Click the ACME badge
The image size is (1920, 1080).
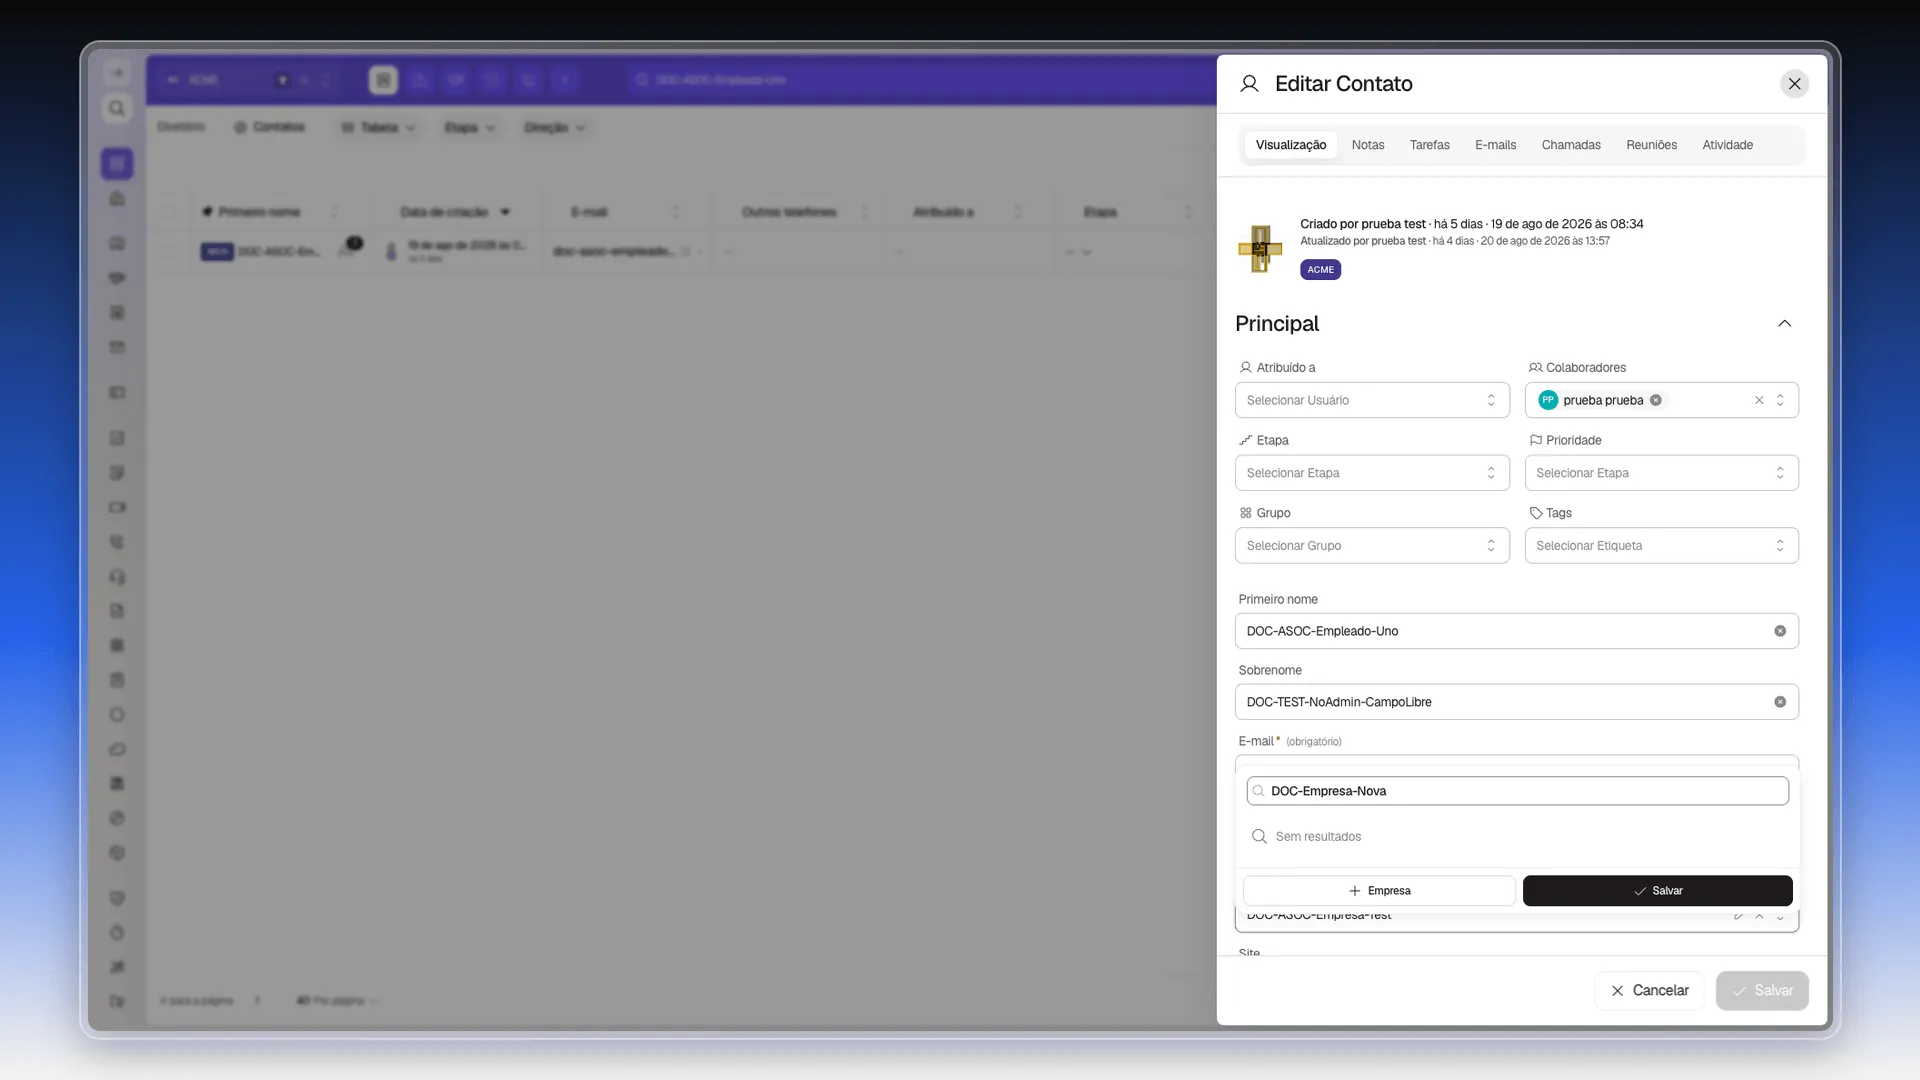1320,270
